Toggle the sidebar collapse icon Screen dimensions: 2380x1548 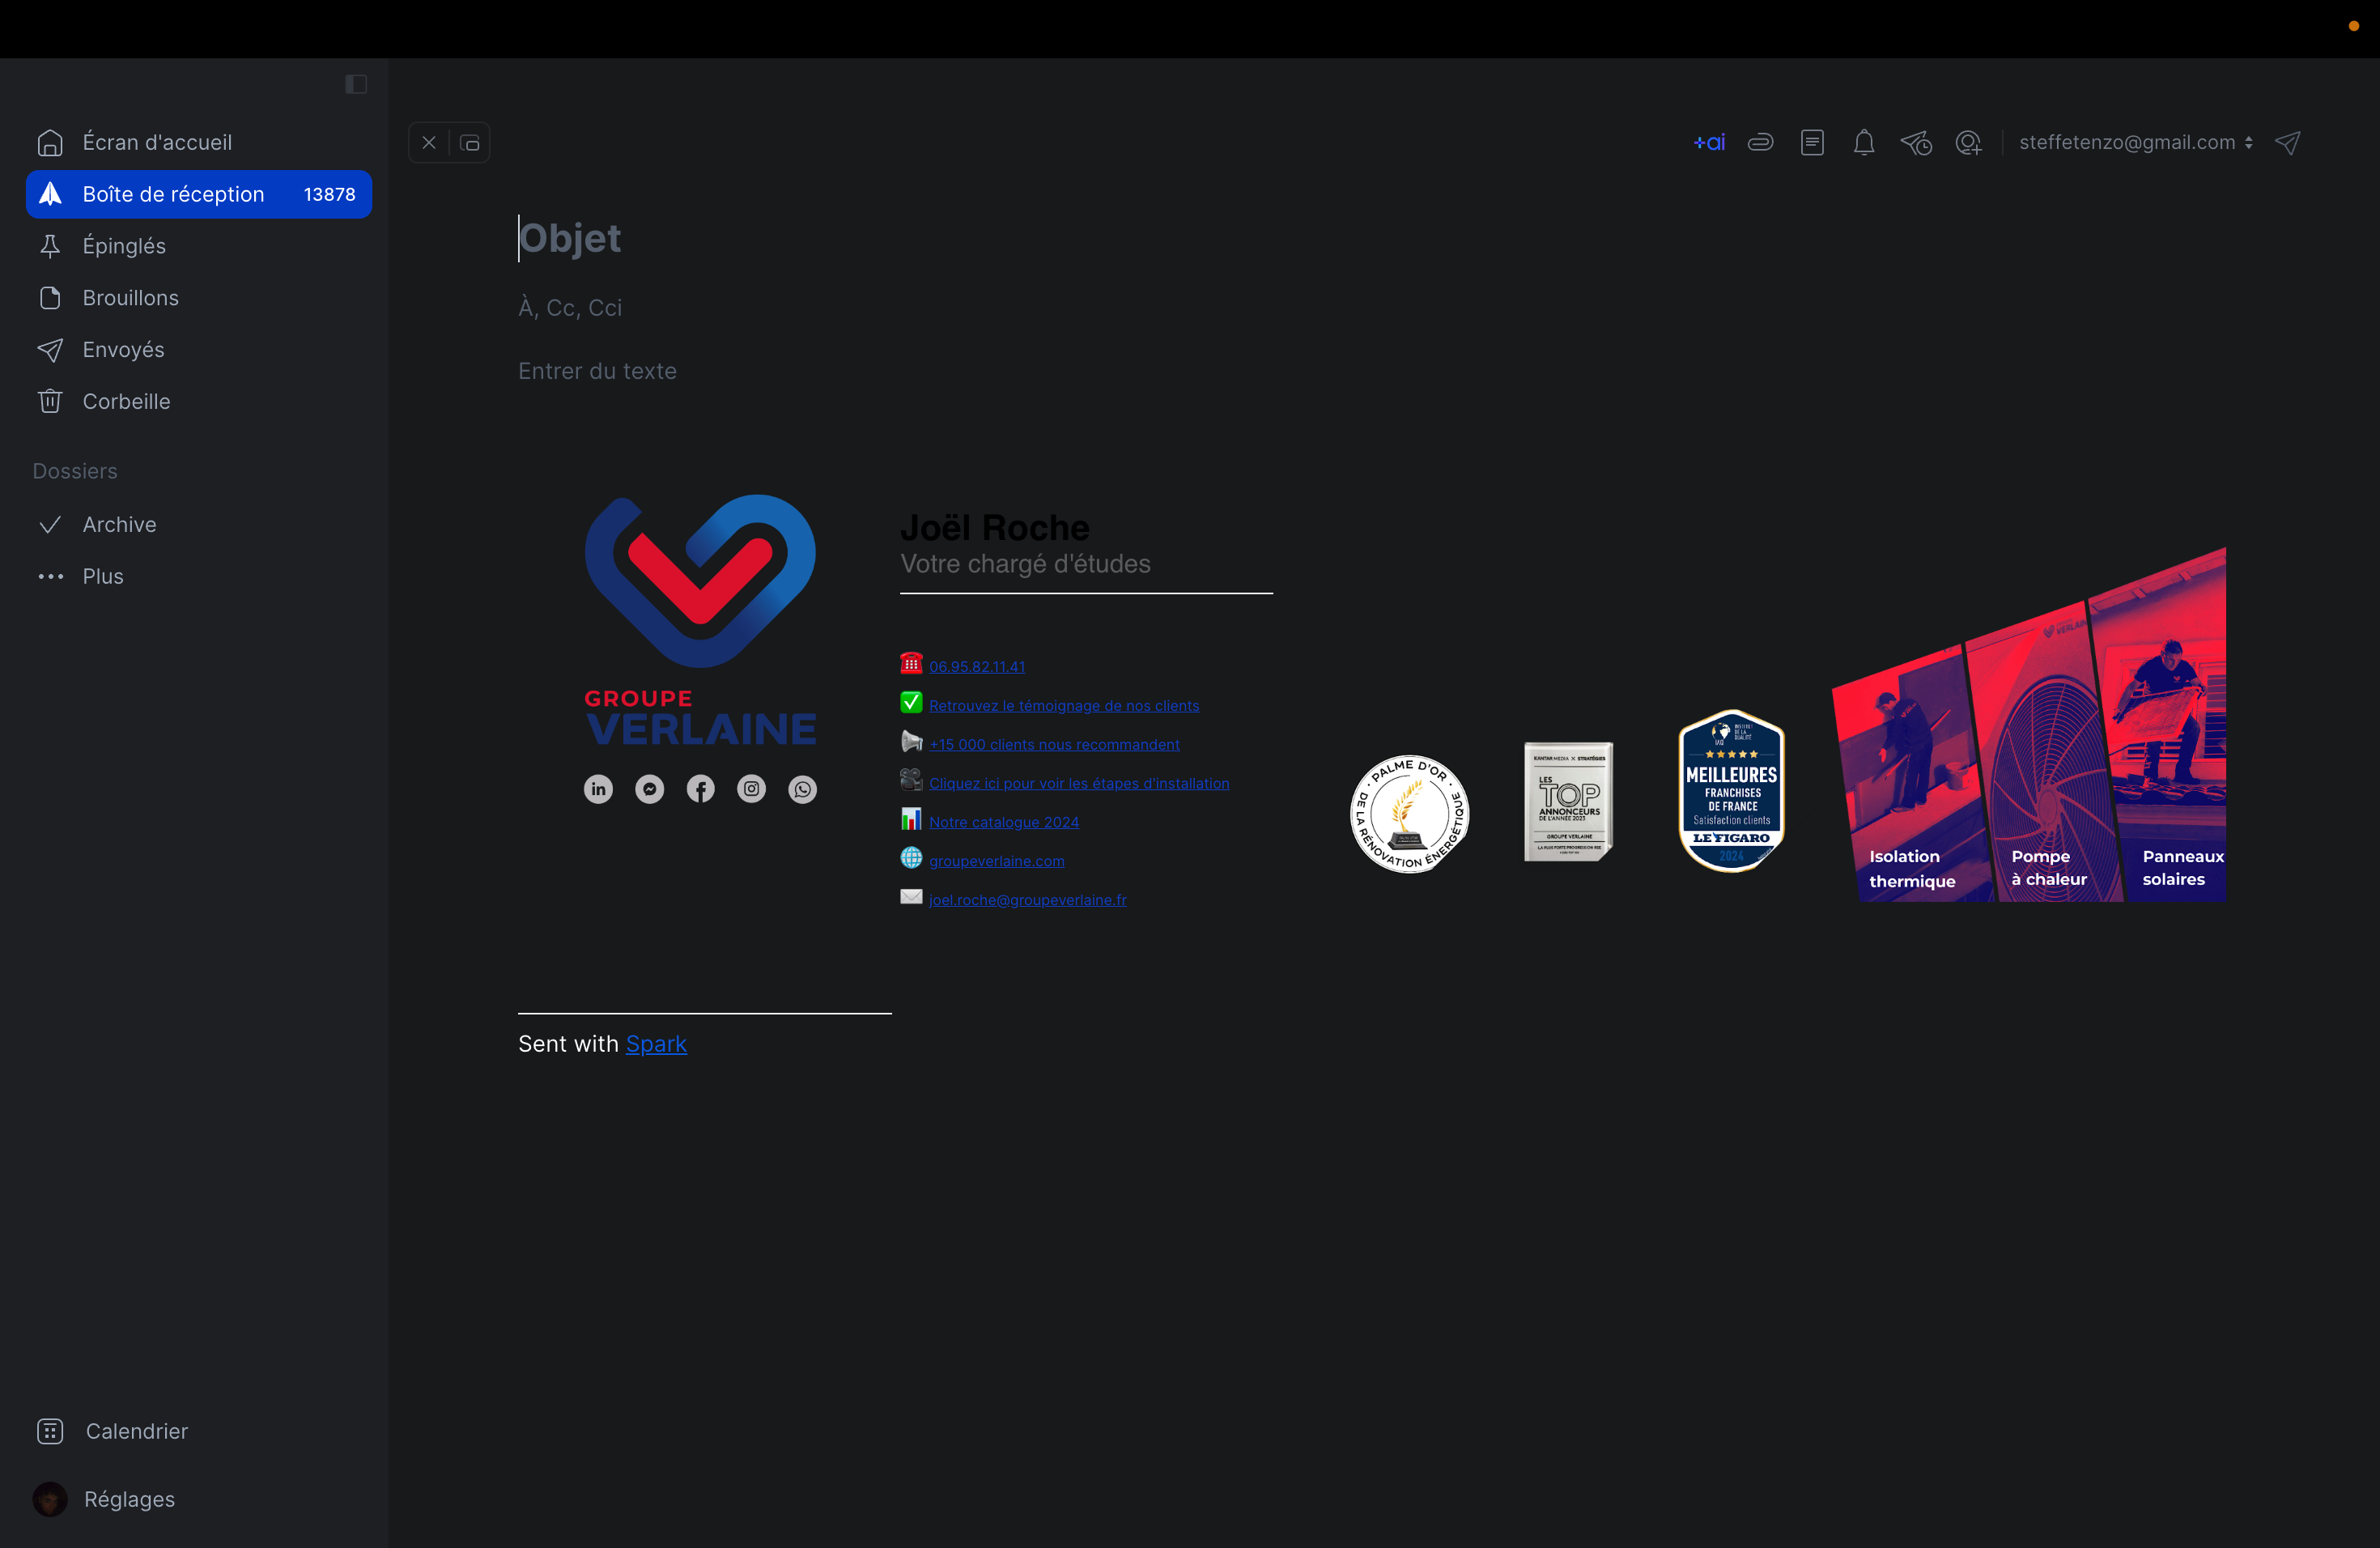(x=356, y=84)
